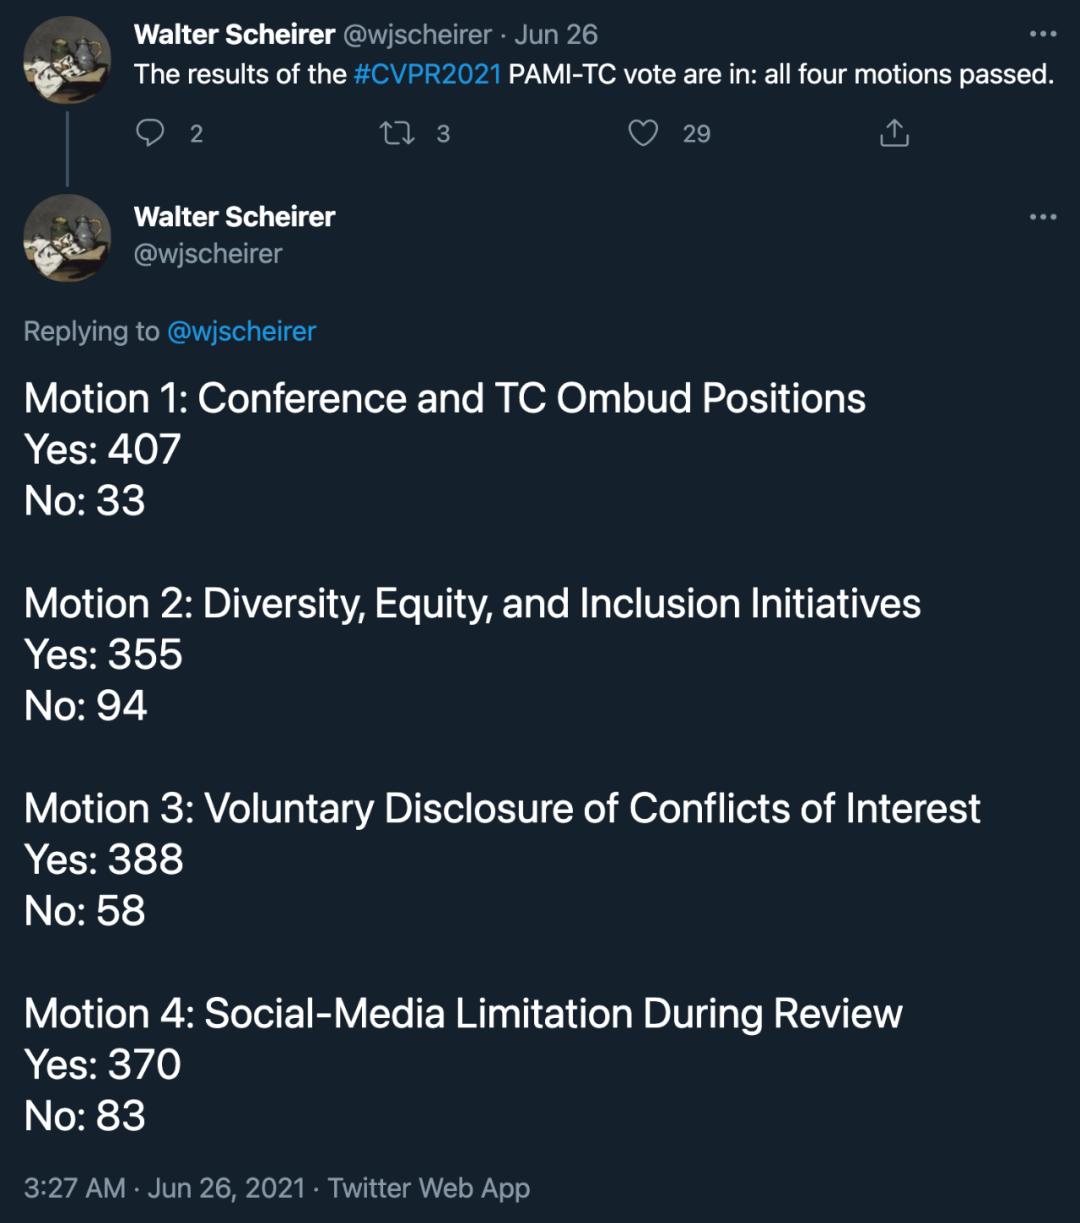
Task: Click the reply count number 2
Action: click(196, 134)
